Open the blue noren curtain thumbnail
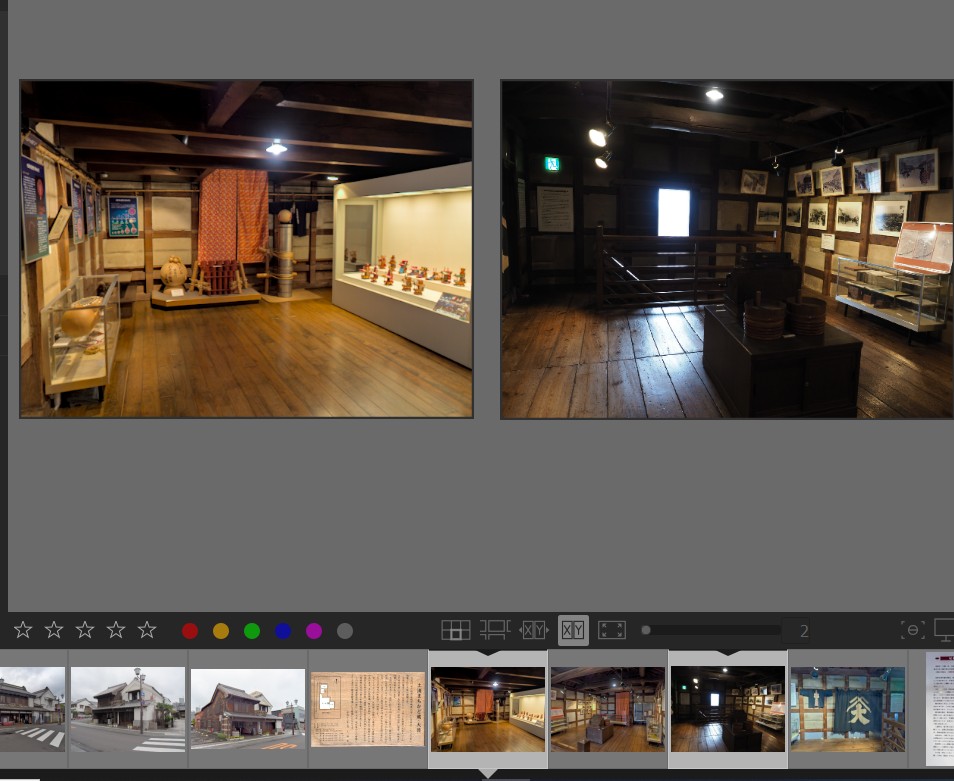 click(x=848, y=709)
